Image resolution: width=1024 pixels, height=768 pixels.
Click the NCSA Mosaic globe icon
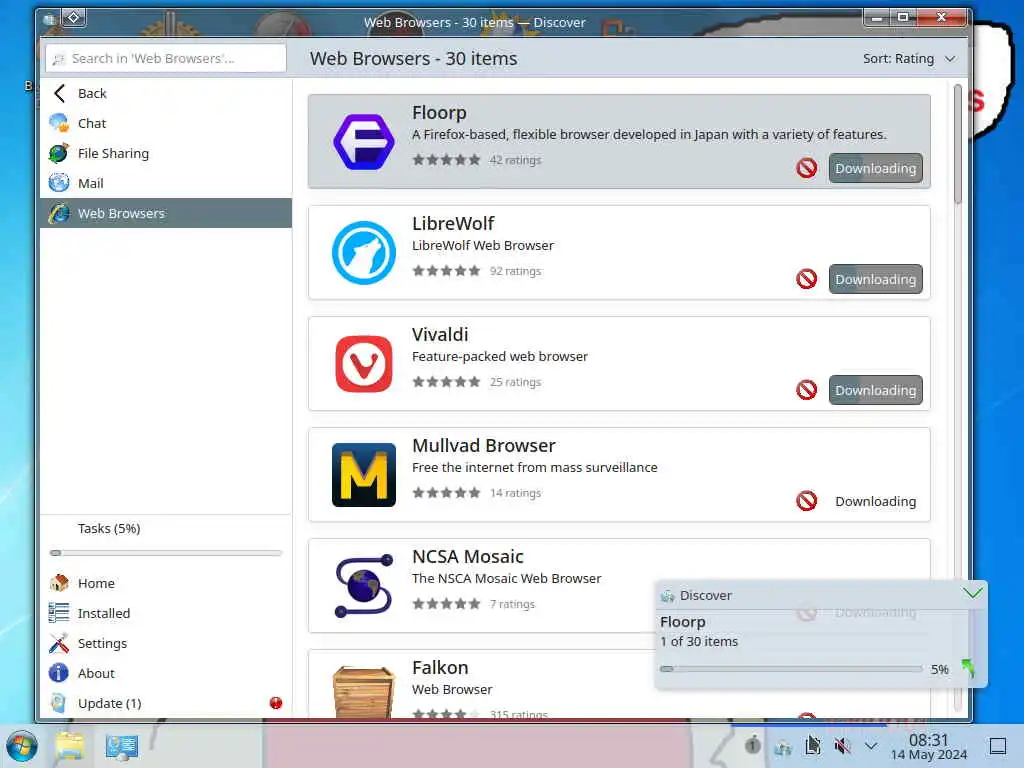click(364, 586)
